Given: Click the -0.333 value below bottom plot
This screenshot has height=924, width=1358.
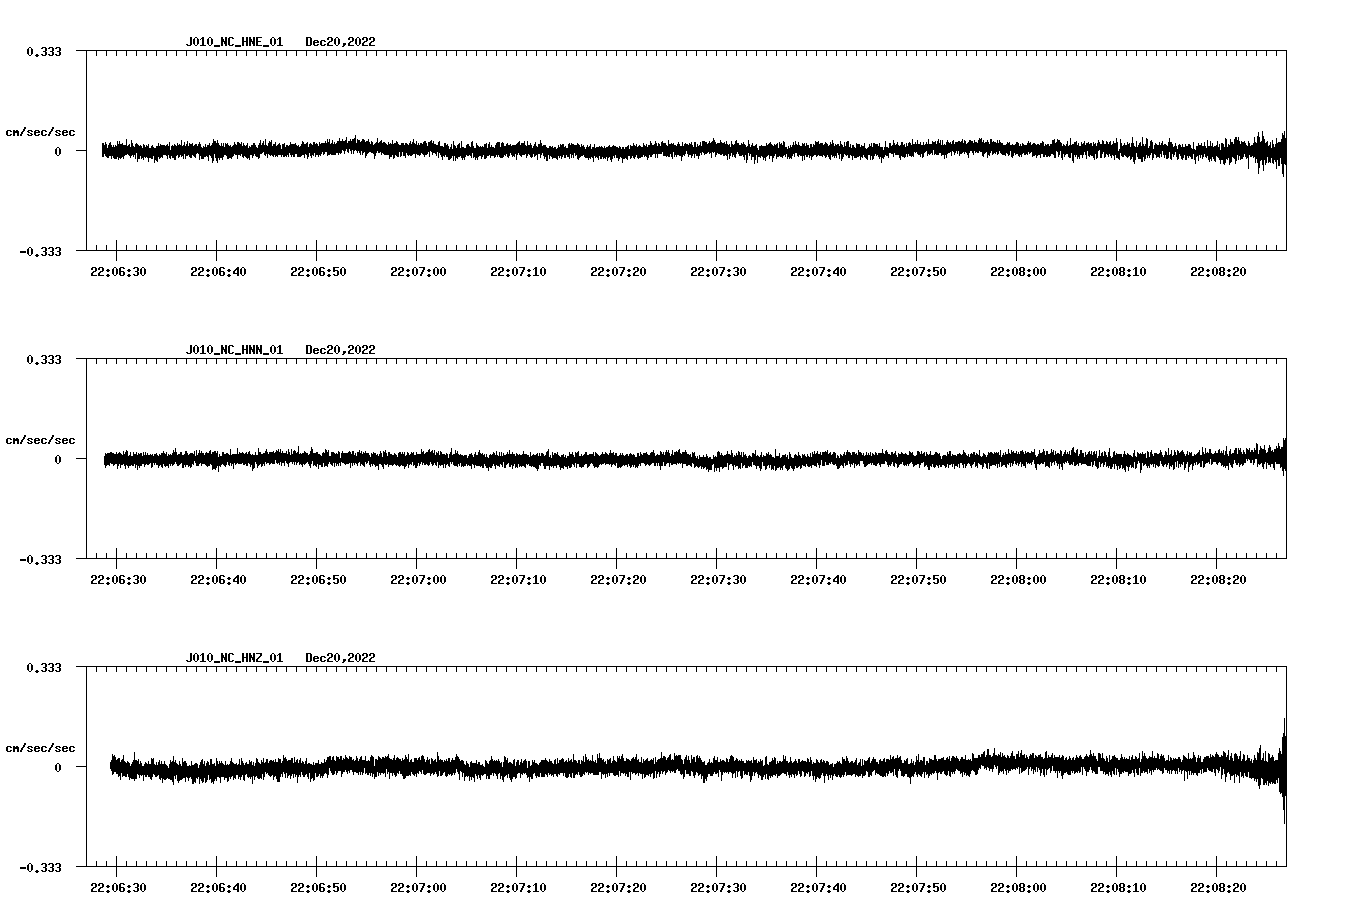Looking at the screenshot, I should (42, 869).
